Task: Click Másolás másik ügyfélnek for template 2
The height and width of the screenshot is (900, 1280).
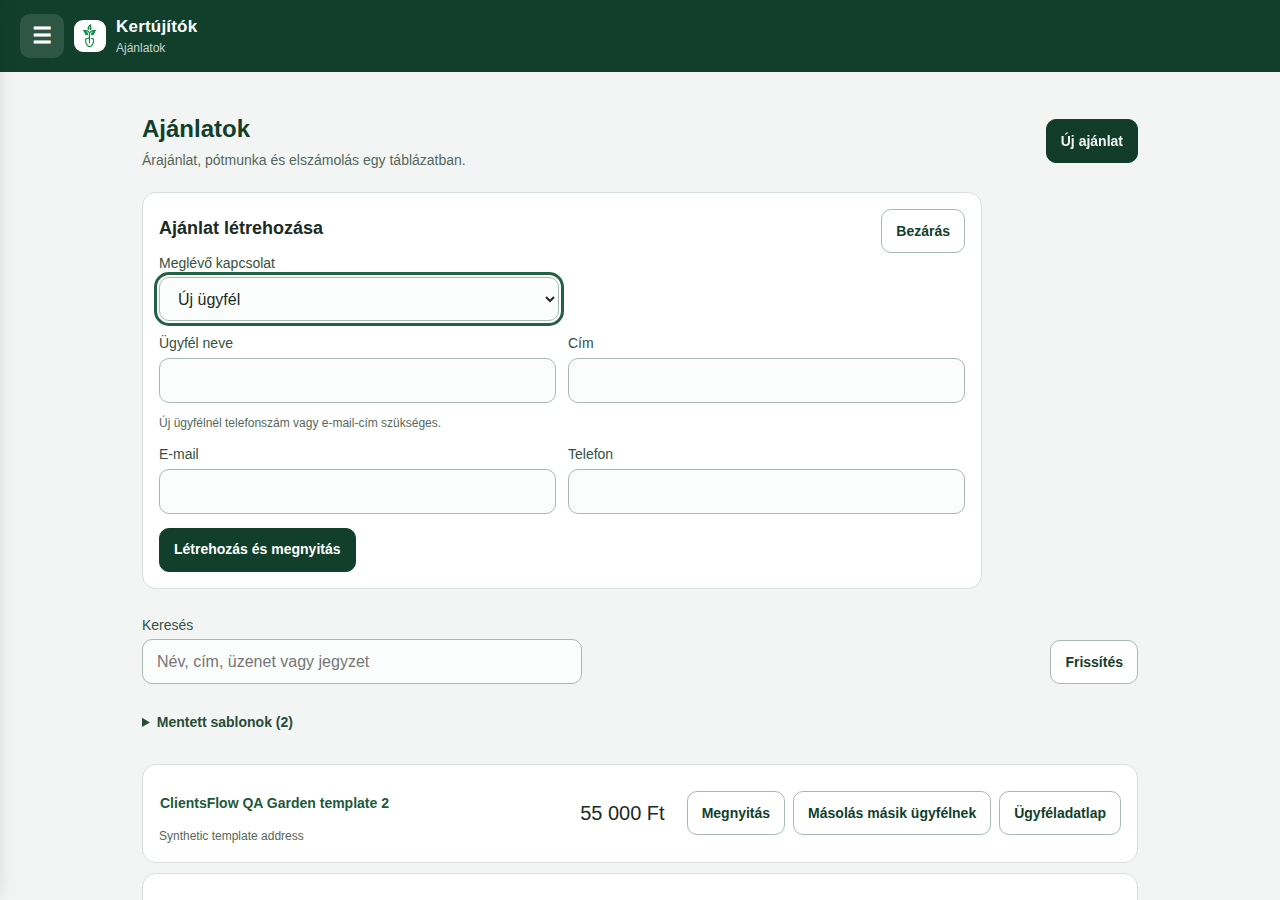Action: click(x=892, y=813)
